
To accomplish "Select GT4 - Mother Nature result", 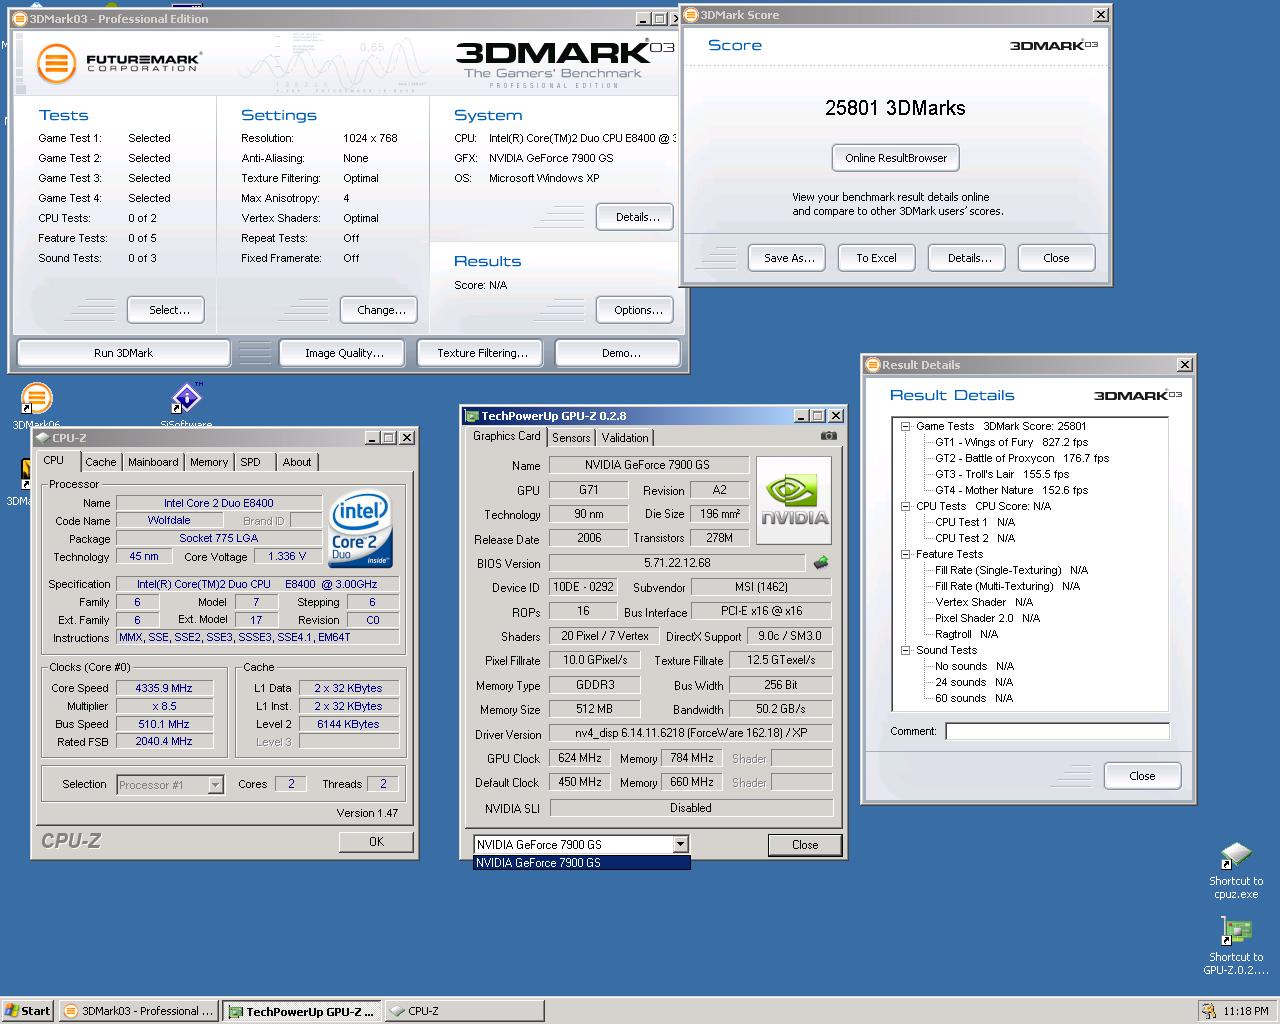I will click(1011, 490).
